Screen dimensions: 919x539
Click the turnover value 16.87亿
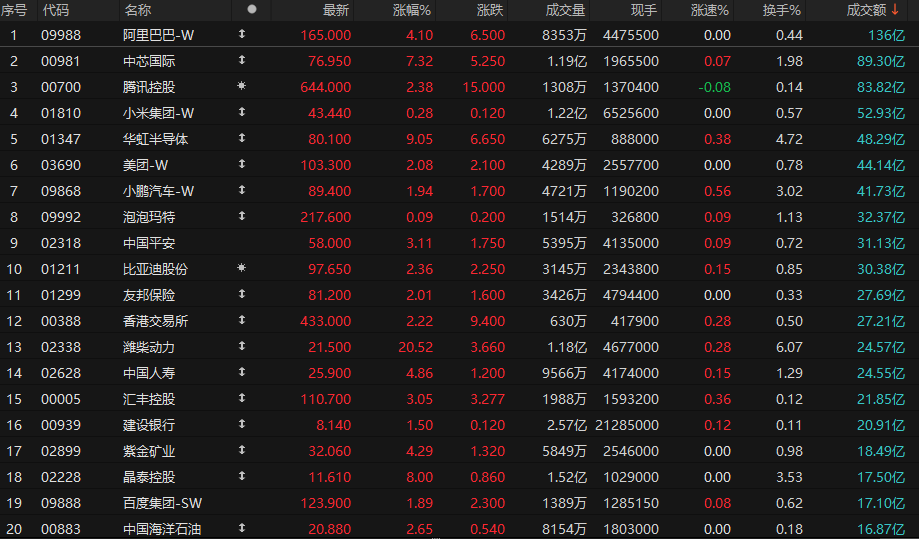pyautogui.click(x=881, y=529)
